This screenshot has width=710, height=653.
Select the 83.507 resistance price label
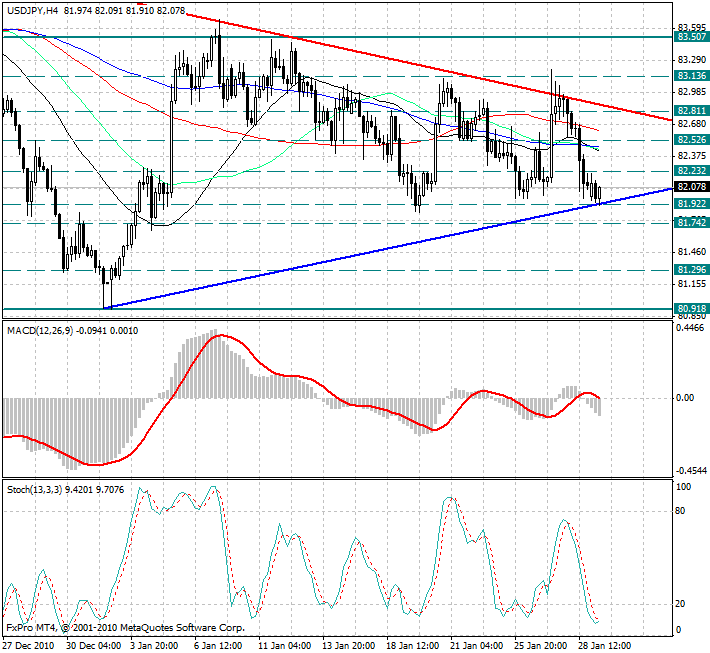click(x=689, y=37)
